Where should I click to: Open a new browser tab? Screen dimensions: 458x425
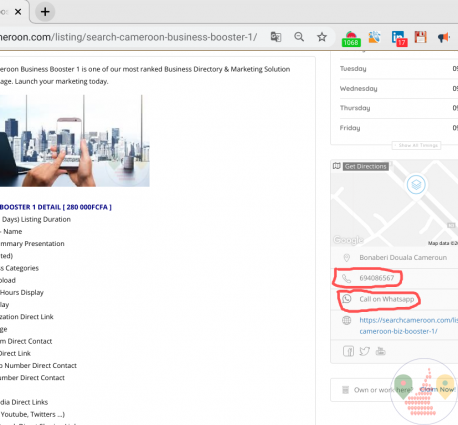point(45,12)
